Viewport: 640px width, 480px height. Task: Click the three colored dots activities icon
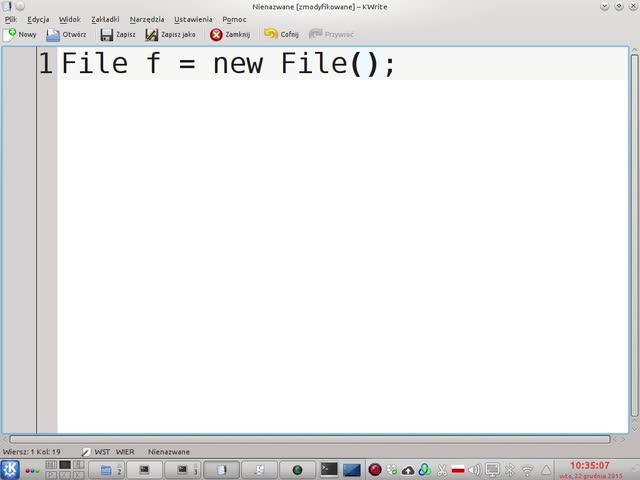tap(32, 471)
